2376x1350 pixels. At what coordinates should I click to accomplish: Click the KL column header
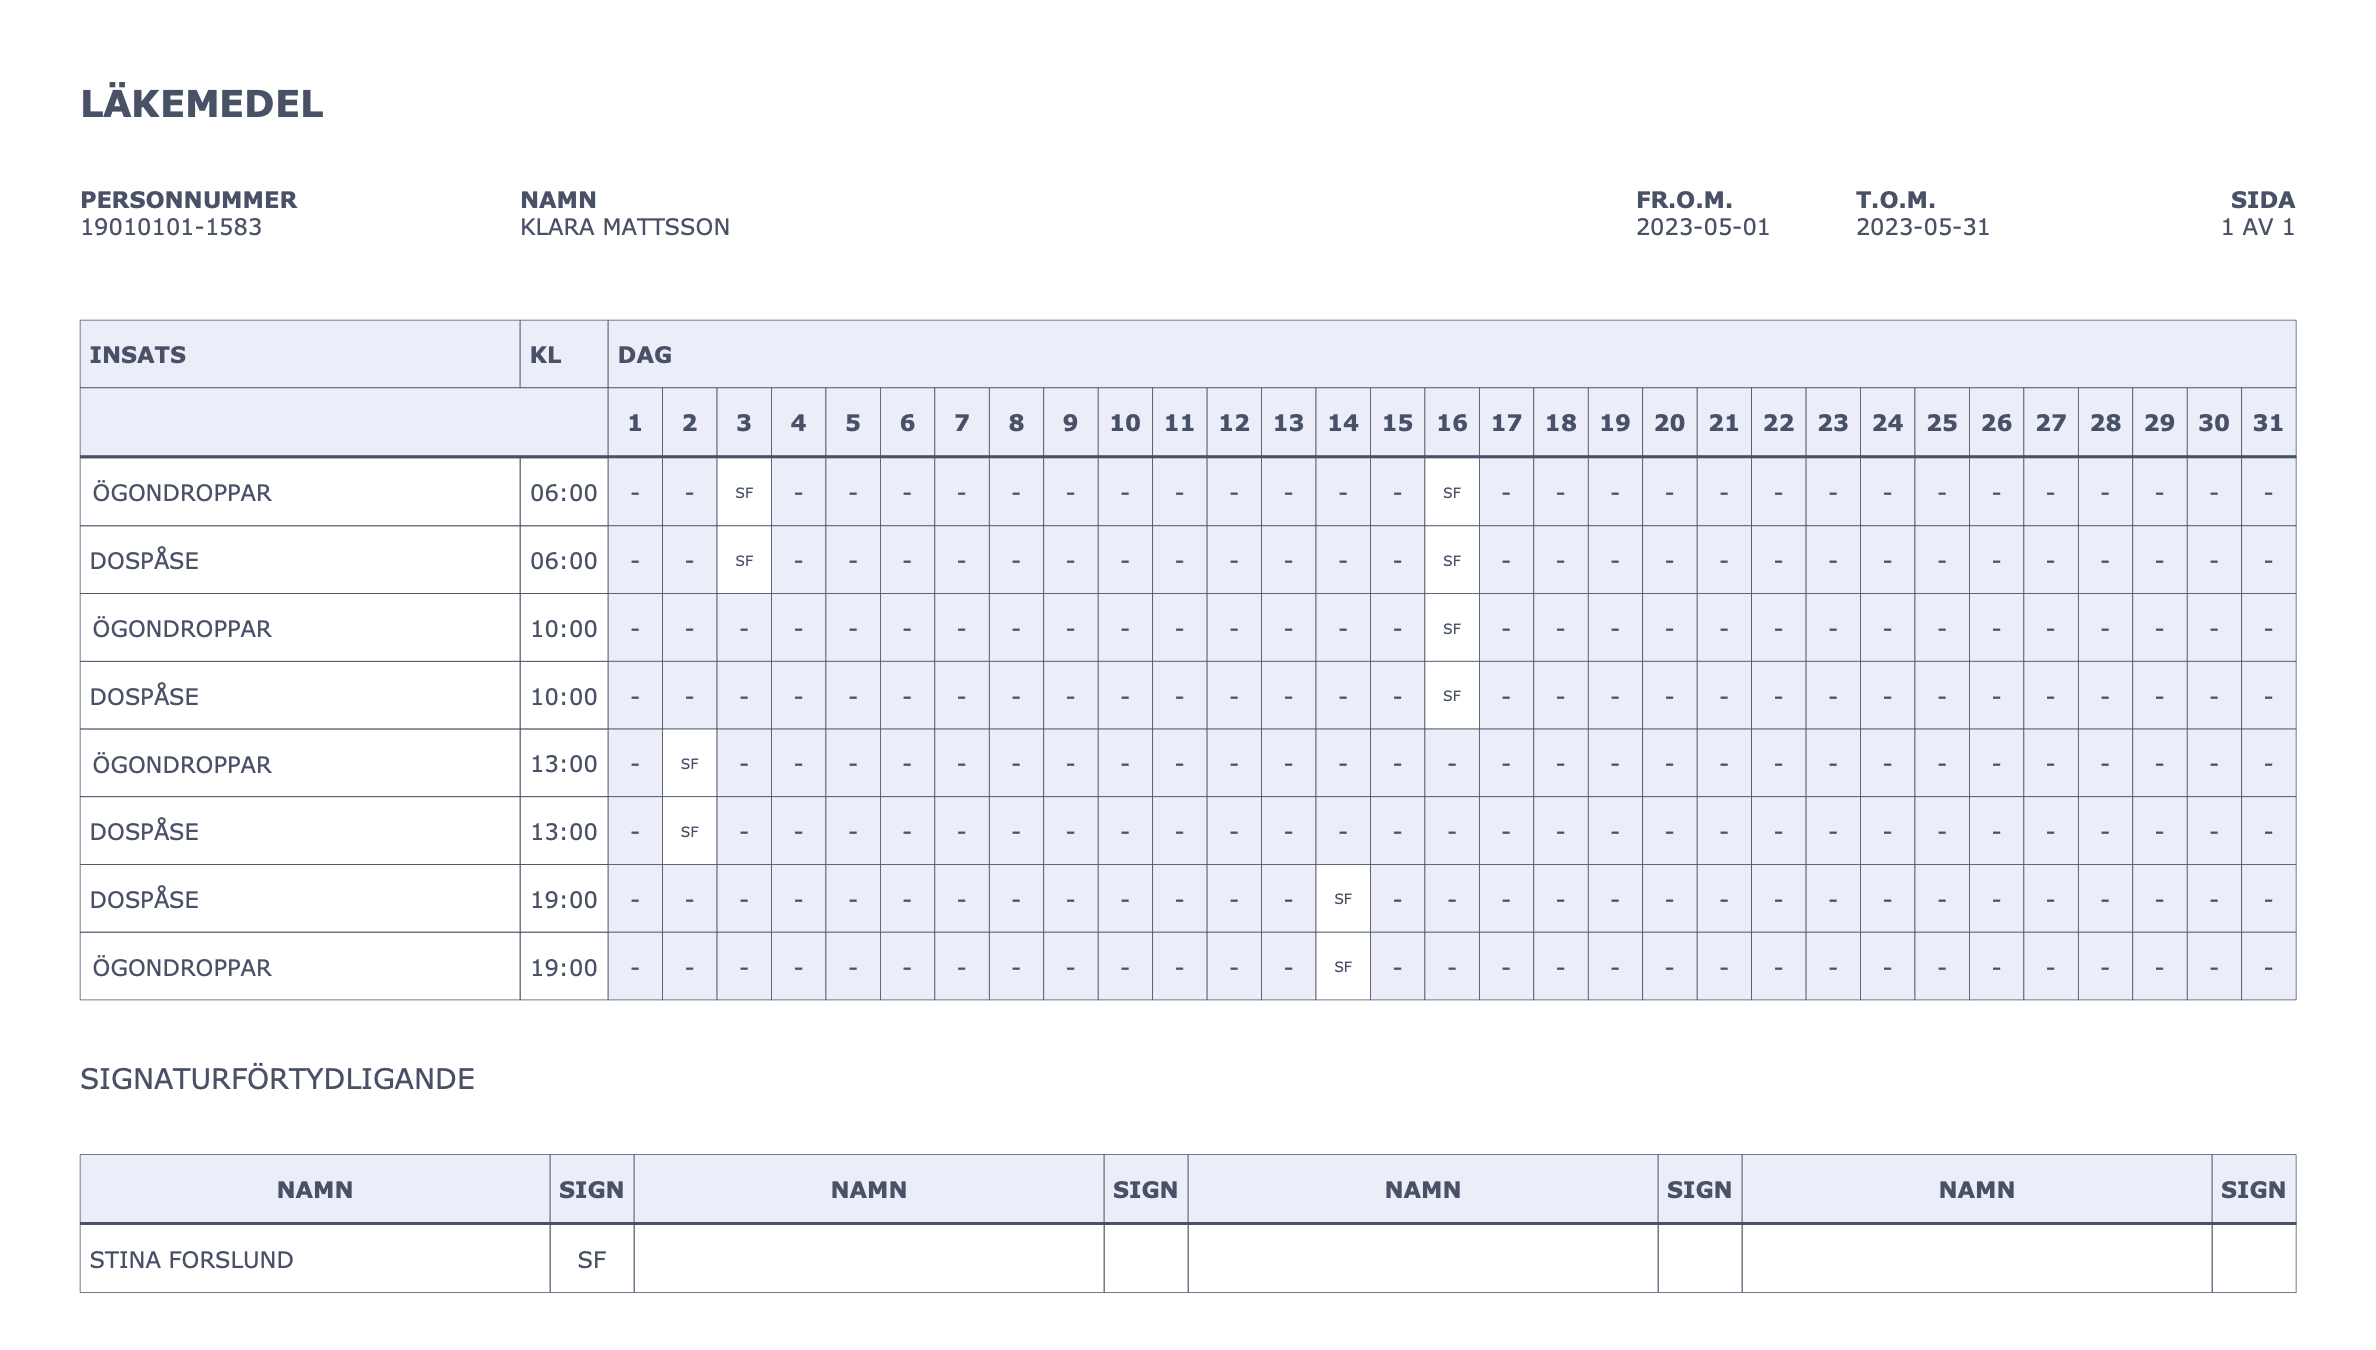545,355
